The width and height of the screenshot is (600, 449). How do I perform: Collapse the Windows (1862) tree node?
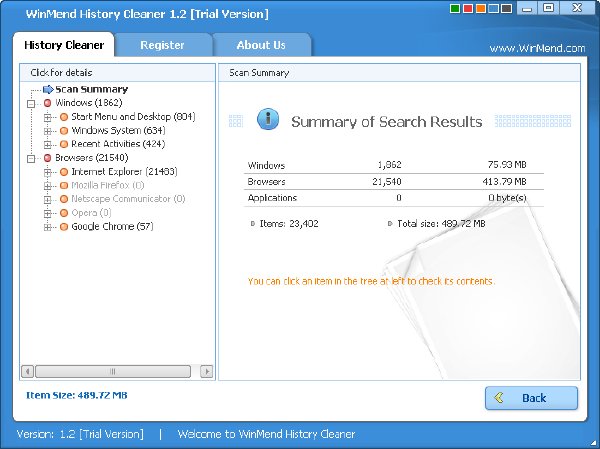pyautogui.click(x=31, y=103)
